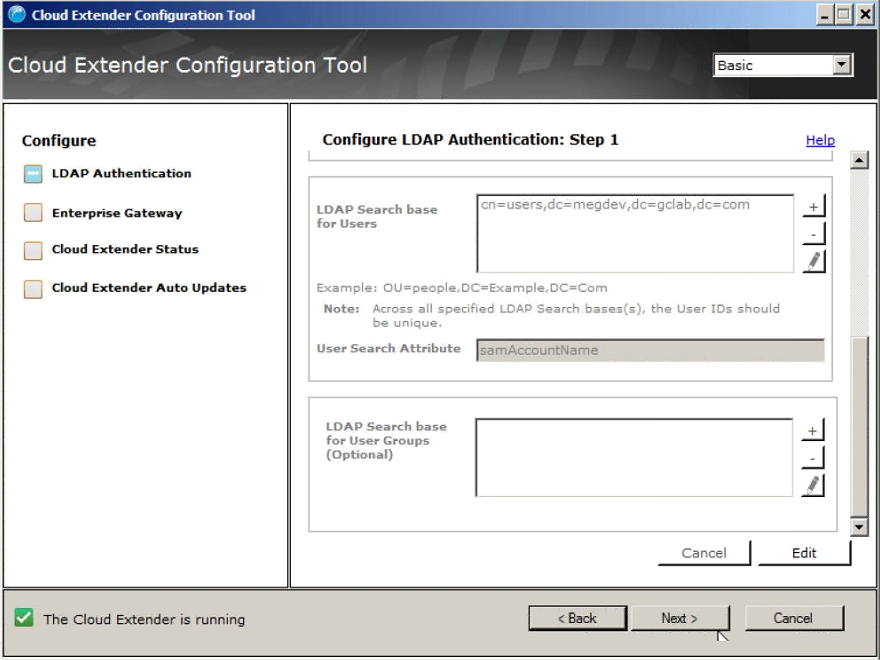Check the Enterprise Gateway configure box
Screen dimensions: 880x660
31,212
